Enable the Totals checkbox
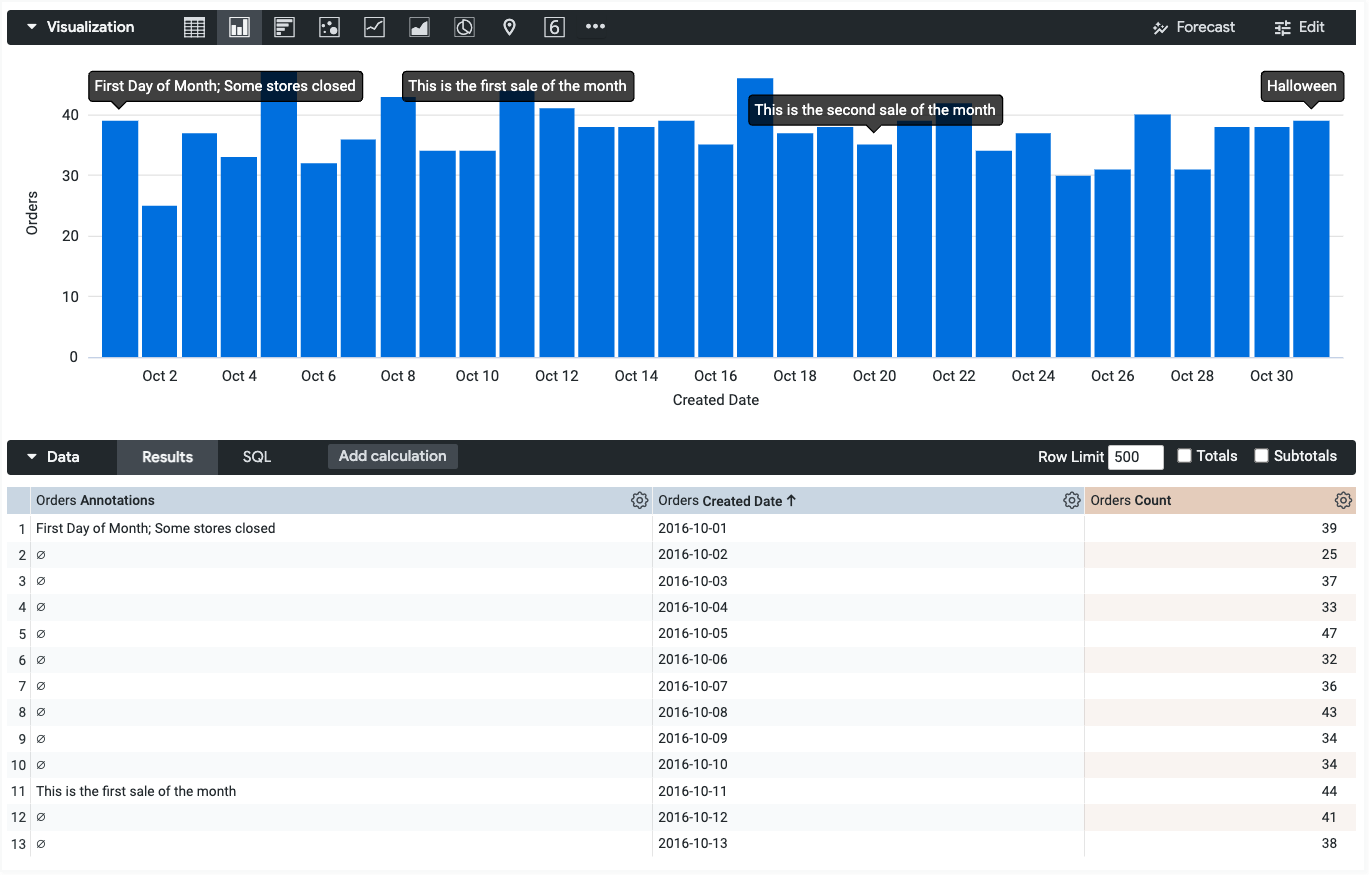 click(1184, 456)
